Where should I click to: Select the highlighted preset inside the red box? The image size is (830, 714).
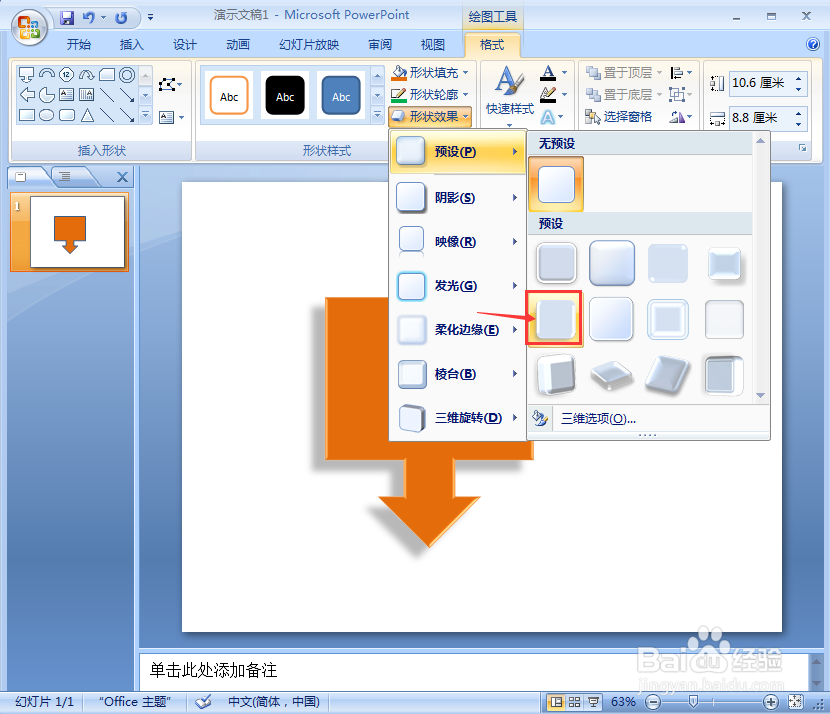pos(555,319)
